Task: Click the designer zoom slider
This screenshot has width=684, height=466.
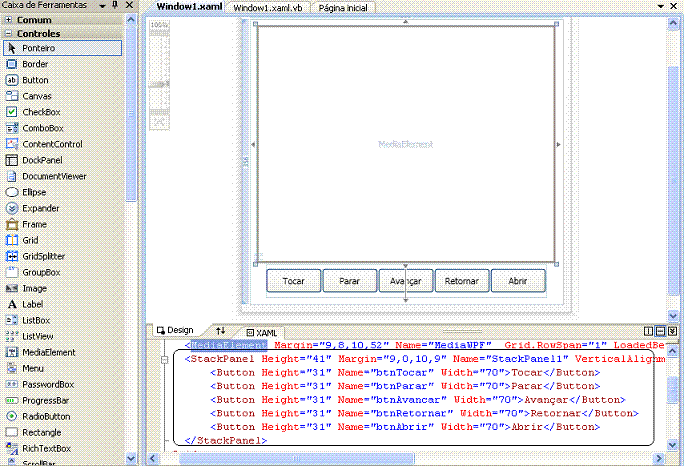Action: pos(159,85)
